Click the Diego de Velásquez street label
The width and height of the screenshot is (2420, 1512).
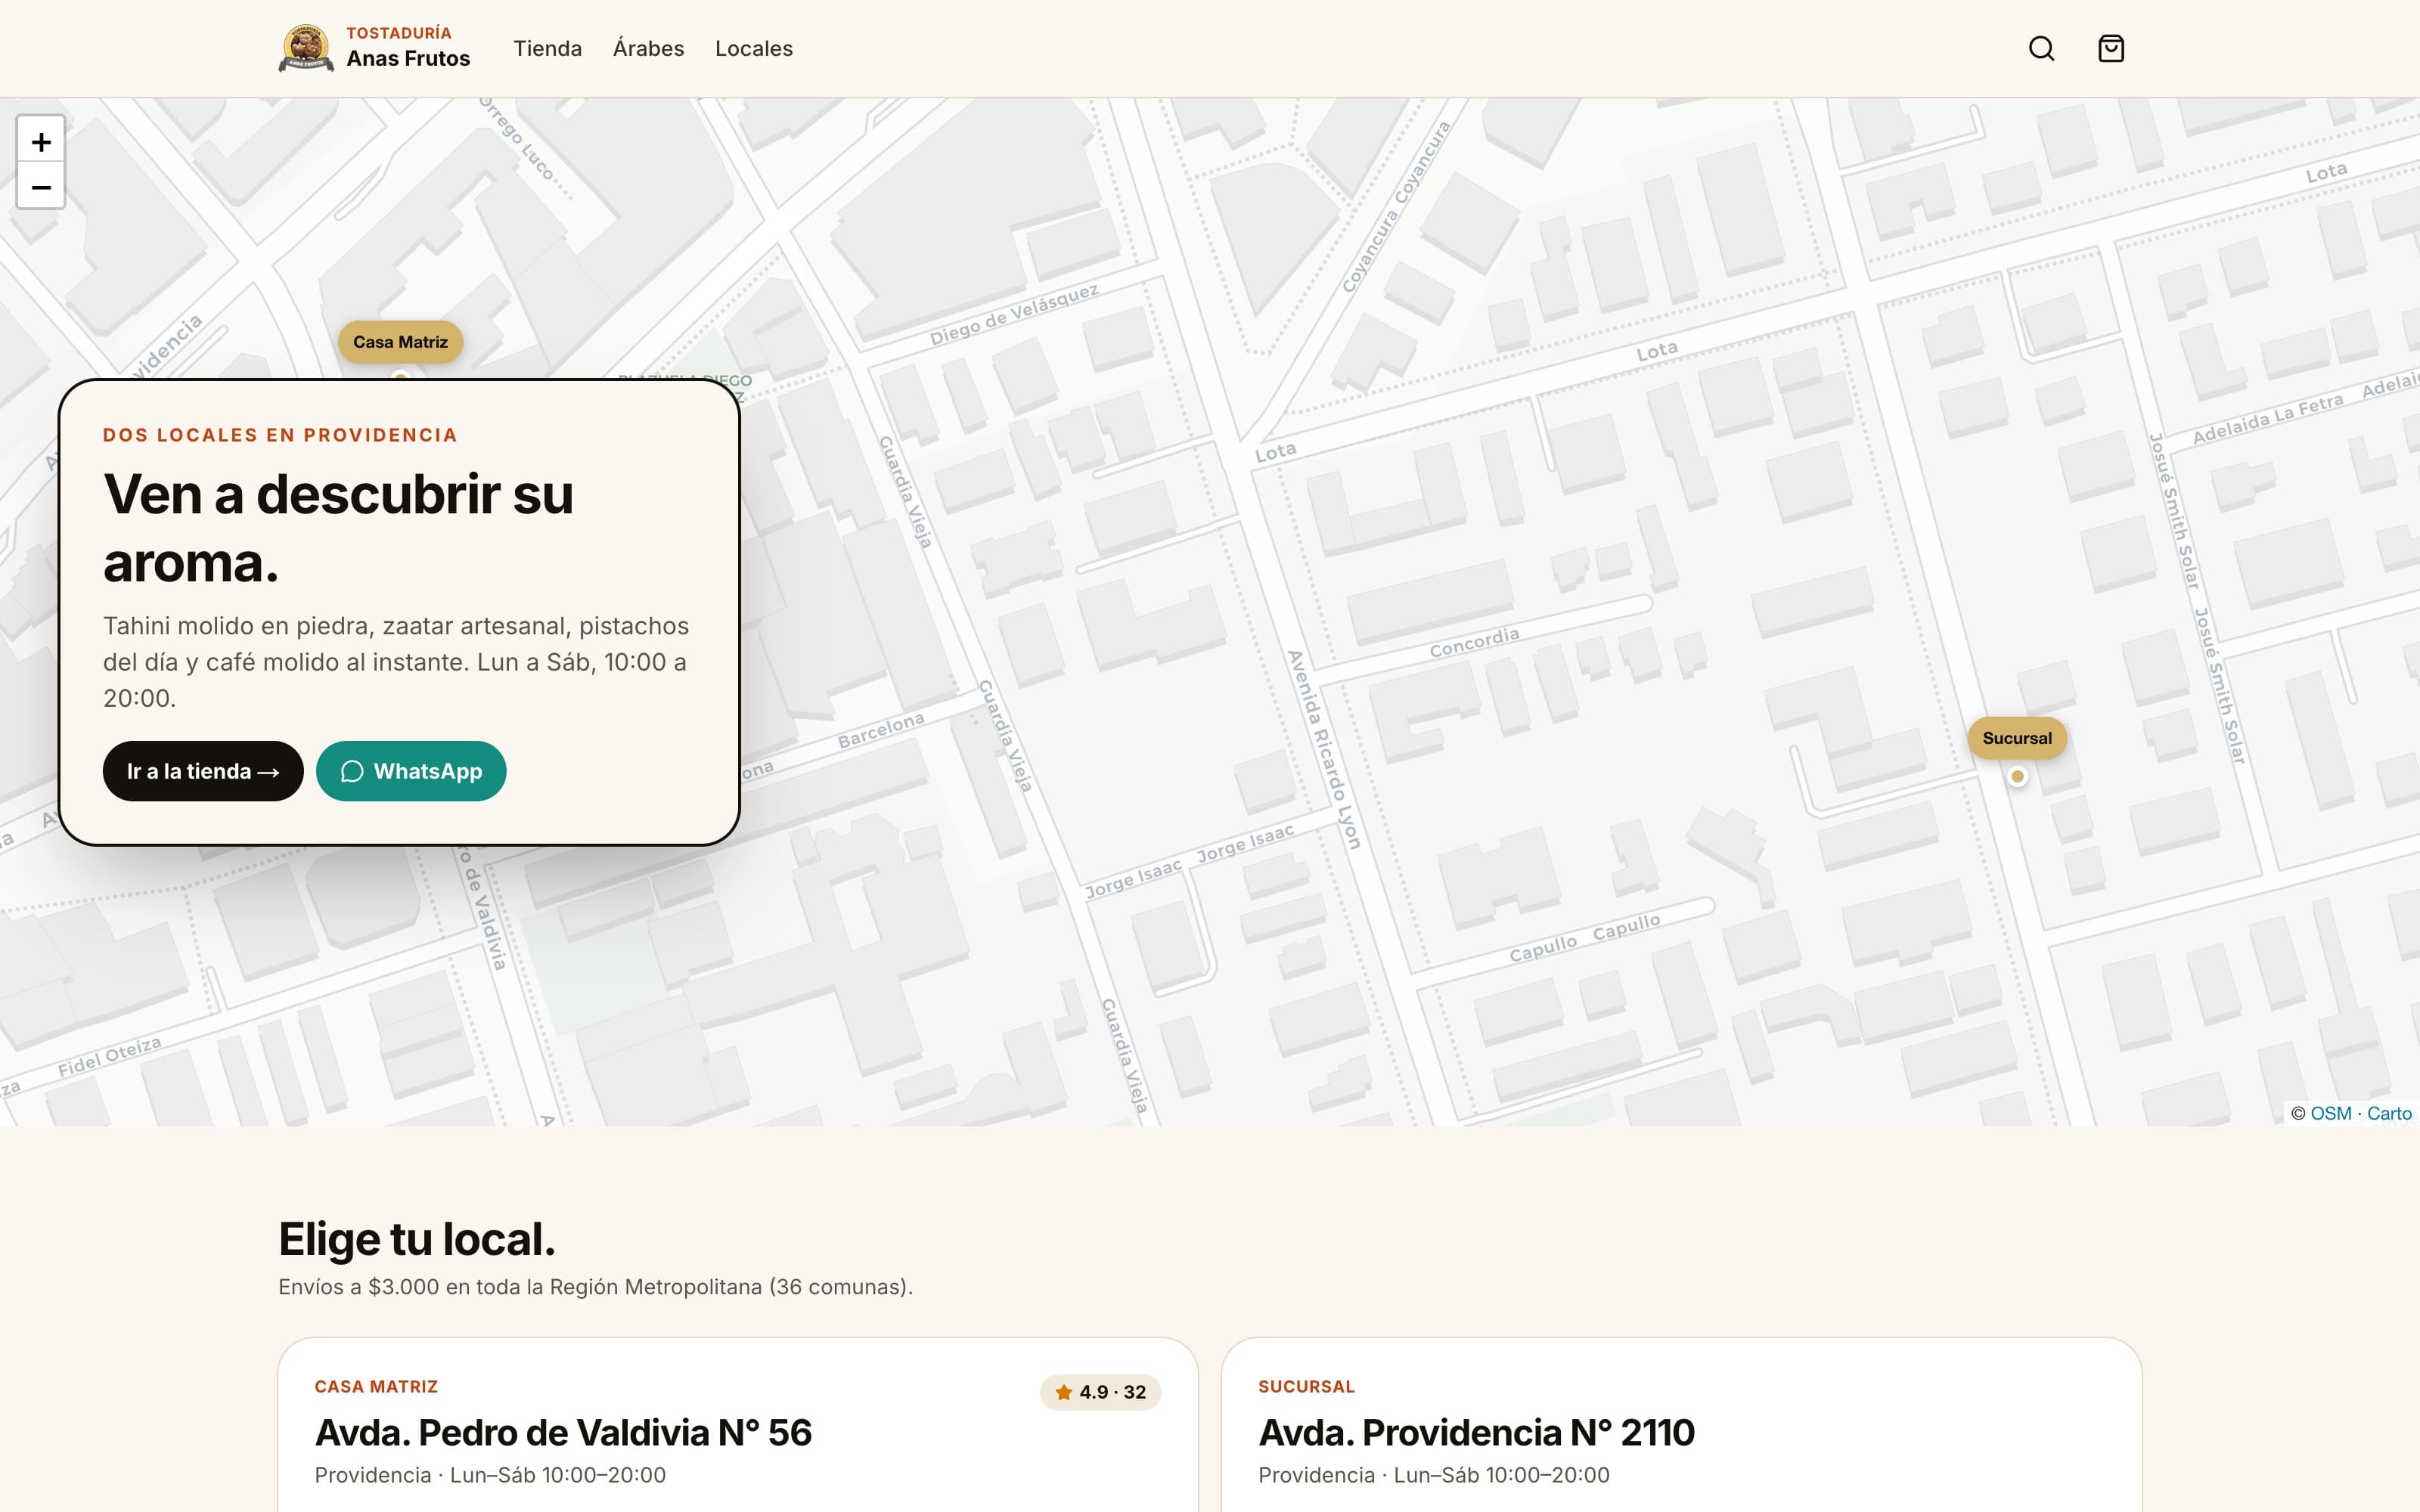click(x=1014, y=314)
